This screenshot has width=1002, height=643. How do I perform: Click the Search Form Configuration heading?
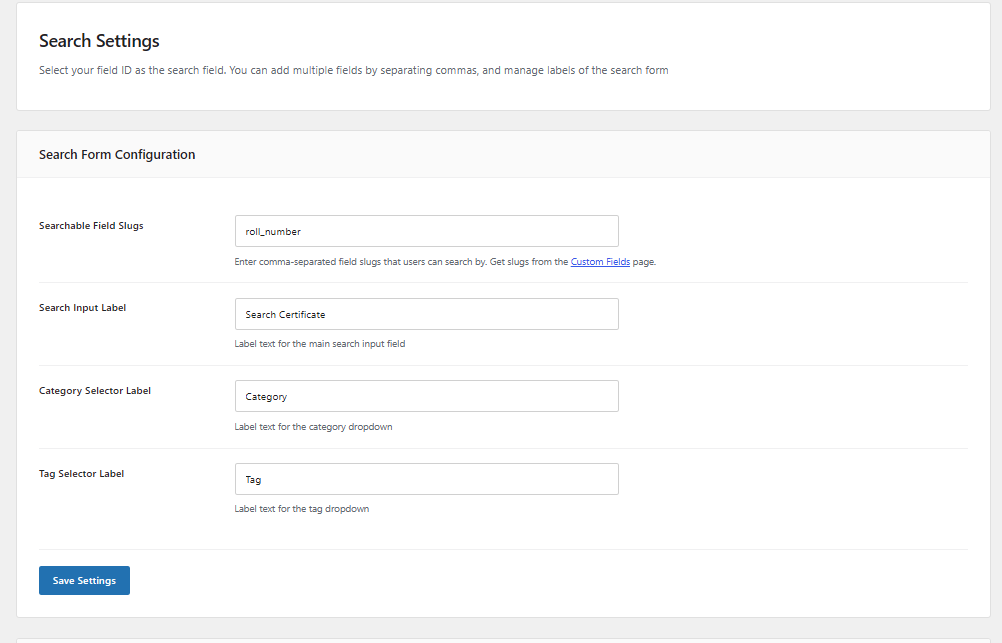click(117, 155)
